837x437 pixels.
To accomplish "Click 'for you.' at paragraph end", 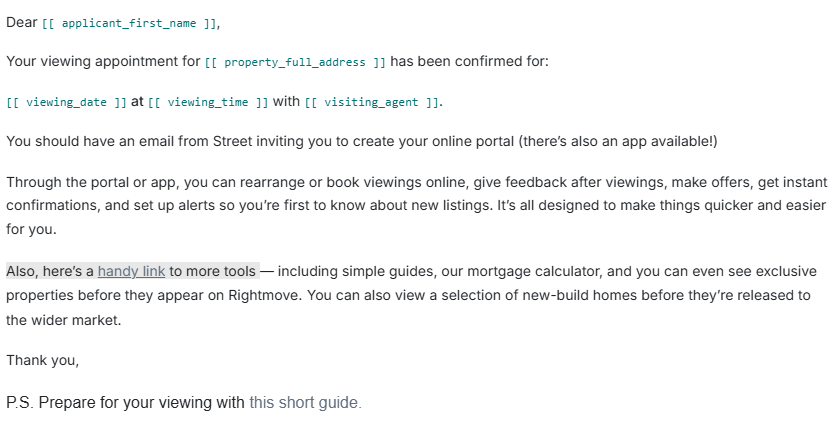I will (x=31, y=229).
